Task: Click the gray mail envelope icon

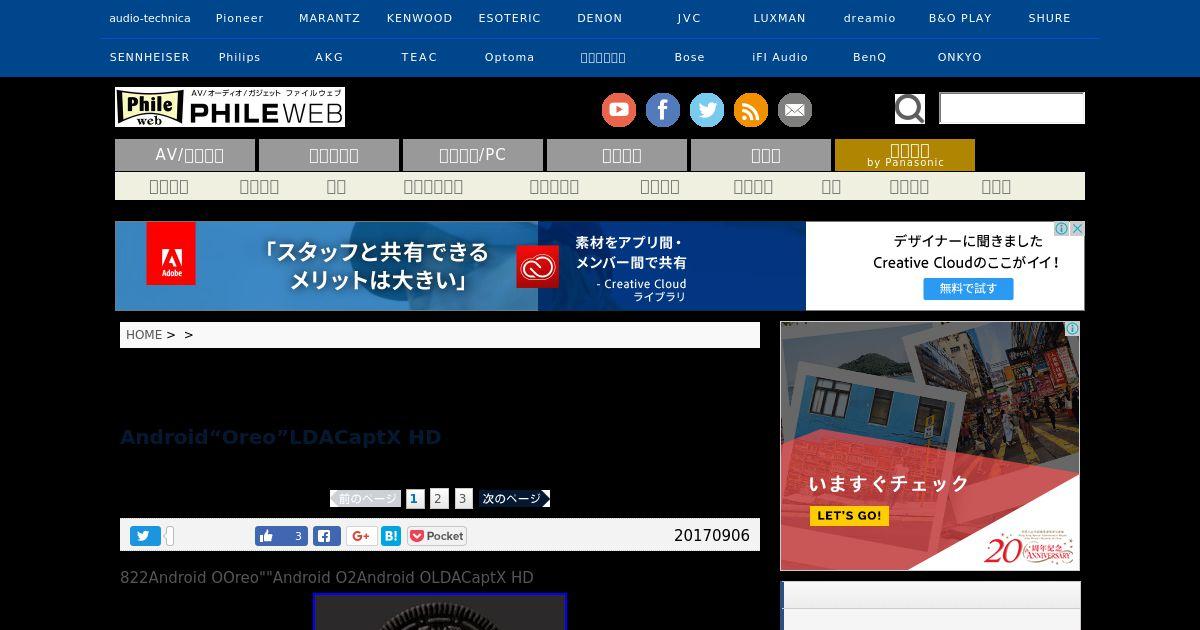Action: 795,110
